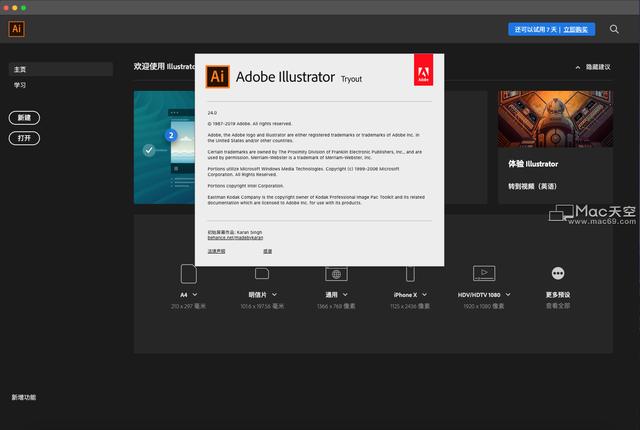The height and width of the screenshot is (430, 640).
Task: Click the 还可以试用7天 trial text in the banner
Action: [535, 29]
